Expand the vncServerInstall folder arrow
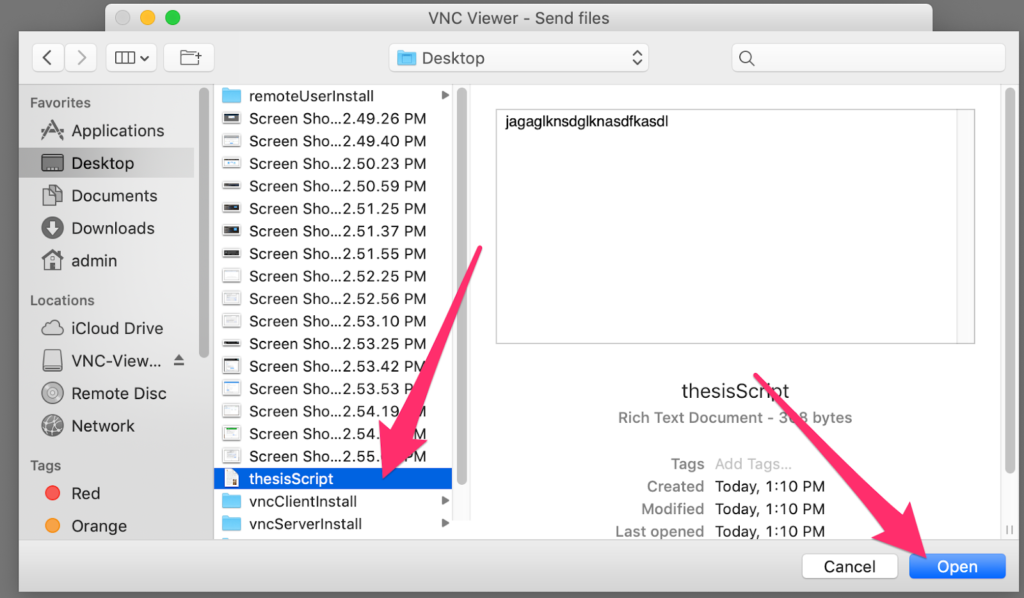1024x598 pixels. [445, 523]
